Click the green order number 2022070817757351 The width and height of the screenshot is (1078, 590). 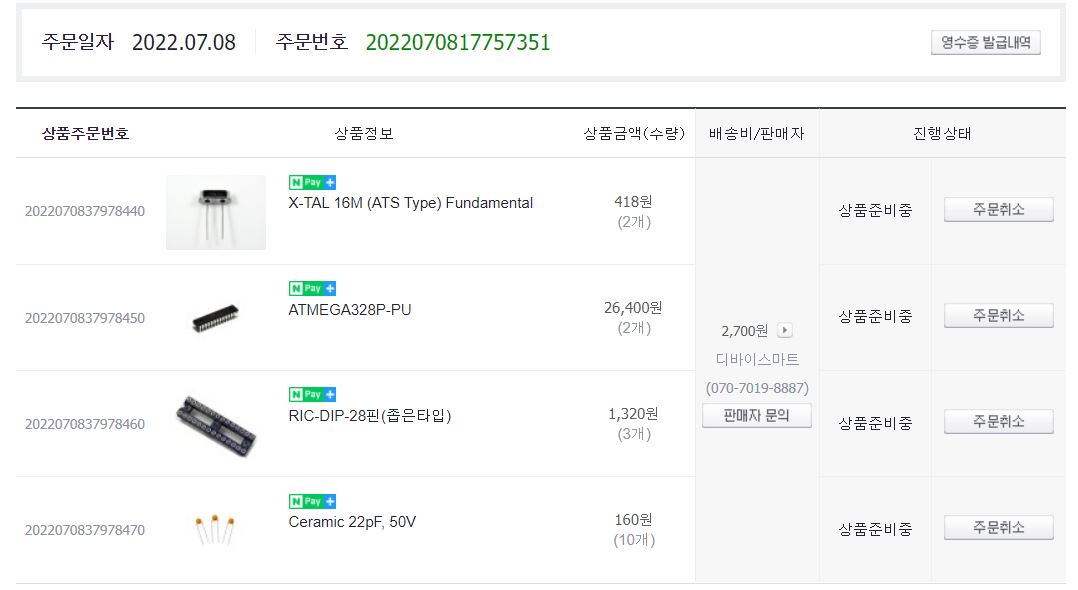click(457, 42)
